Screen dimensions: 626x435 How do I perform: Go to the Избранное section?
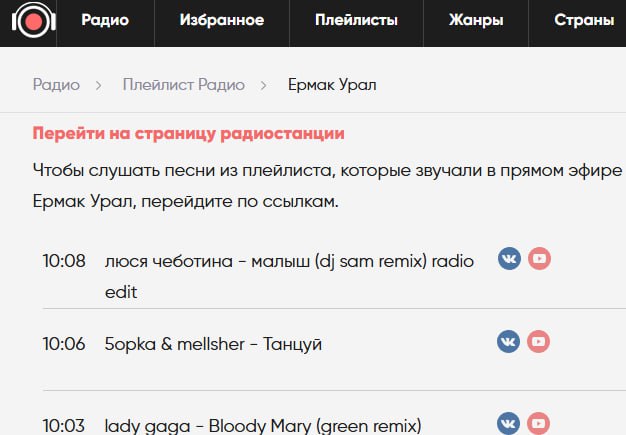222,20
